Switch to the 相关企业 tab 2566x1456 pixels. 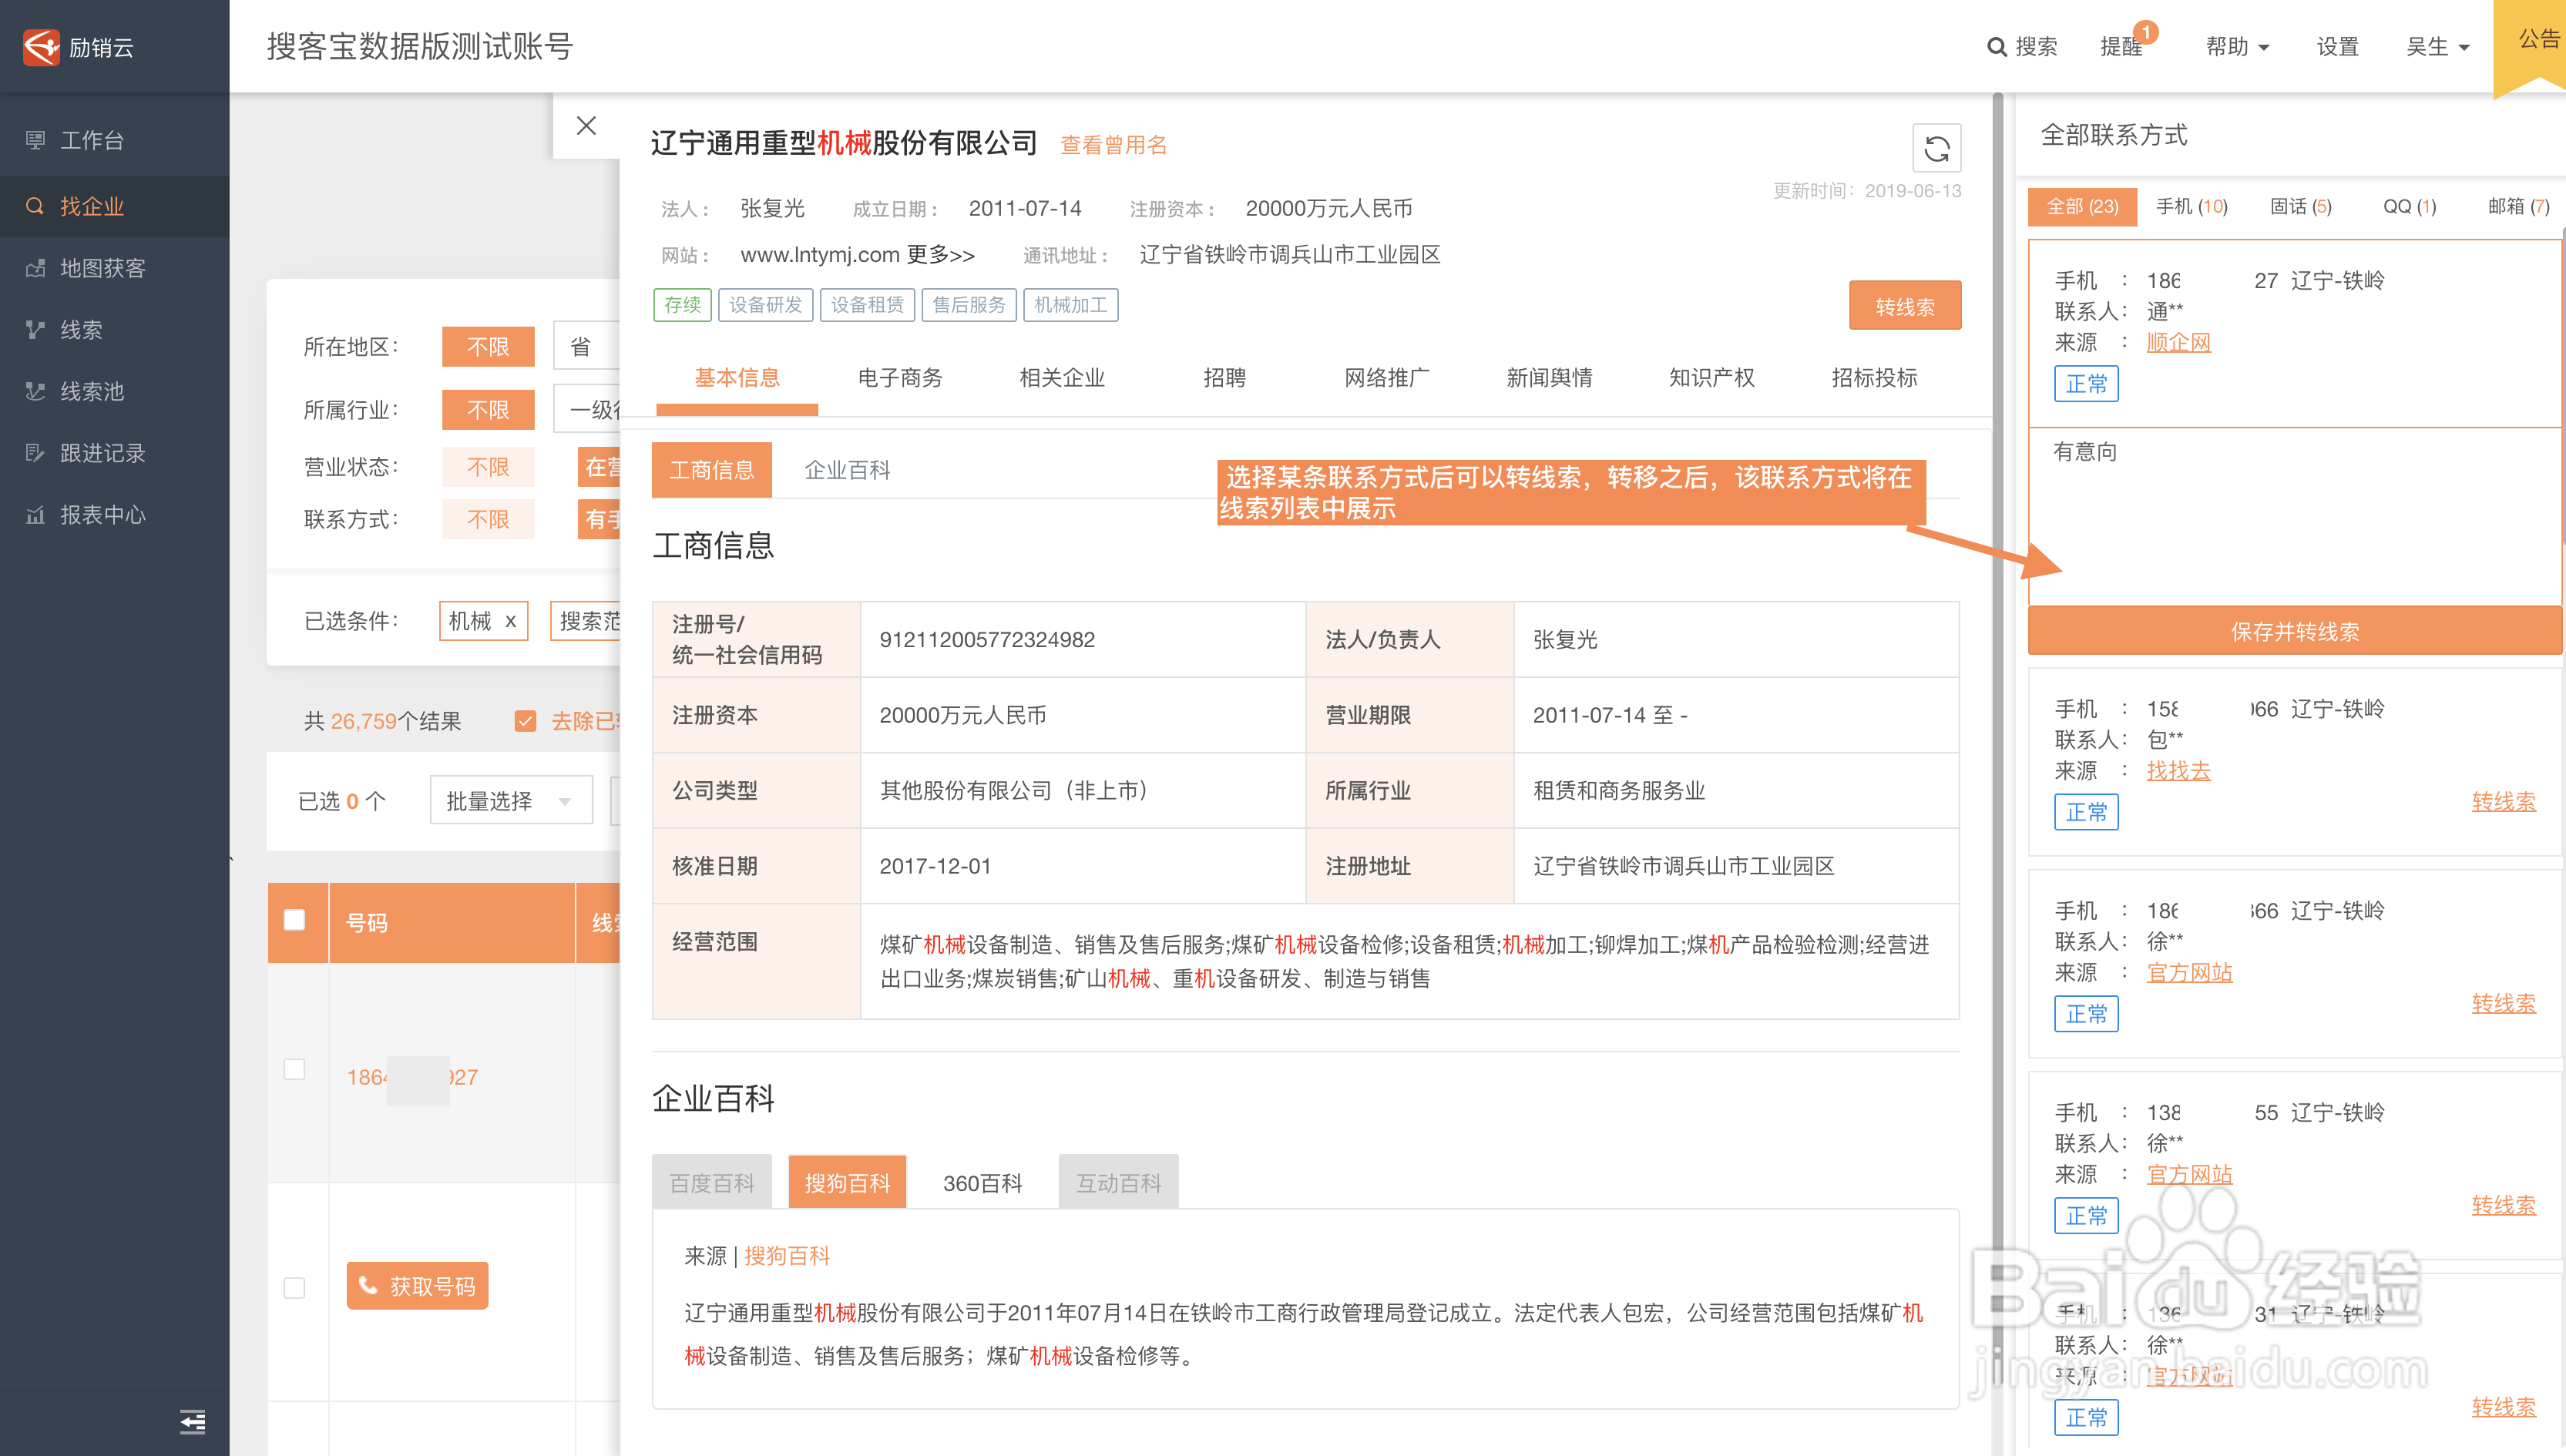[1062, 378]
